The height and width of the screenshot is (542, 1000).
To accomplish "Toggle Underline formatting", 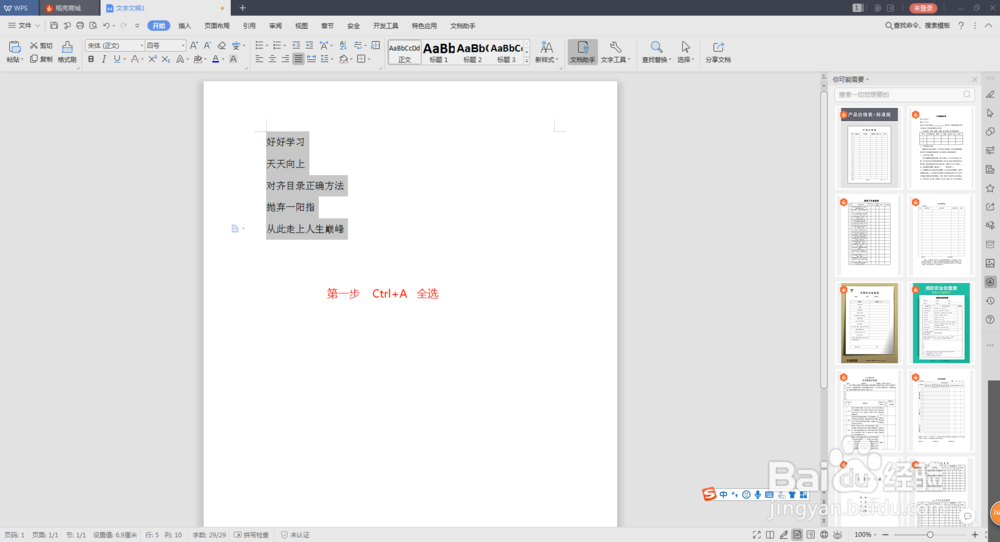I will click(117, 59).
